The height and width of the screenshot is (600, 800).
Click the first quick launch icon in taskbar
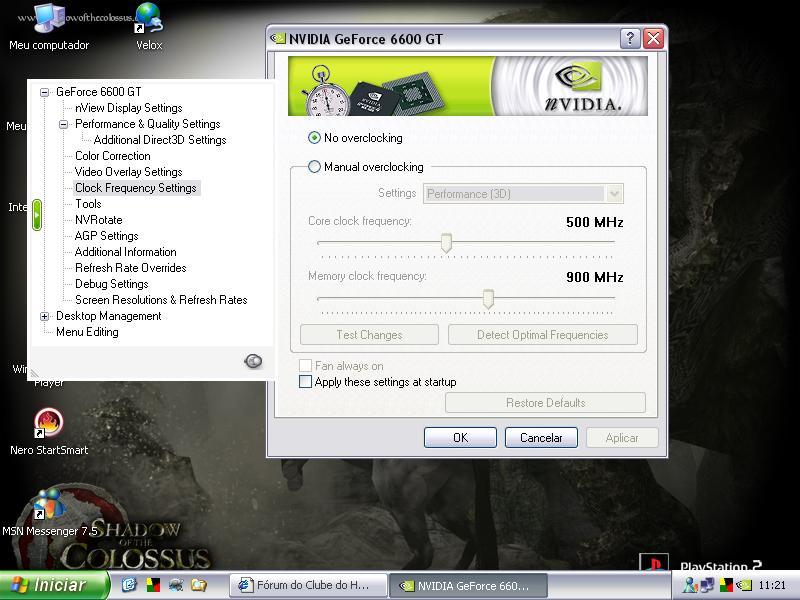(129, 585)
